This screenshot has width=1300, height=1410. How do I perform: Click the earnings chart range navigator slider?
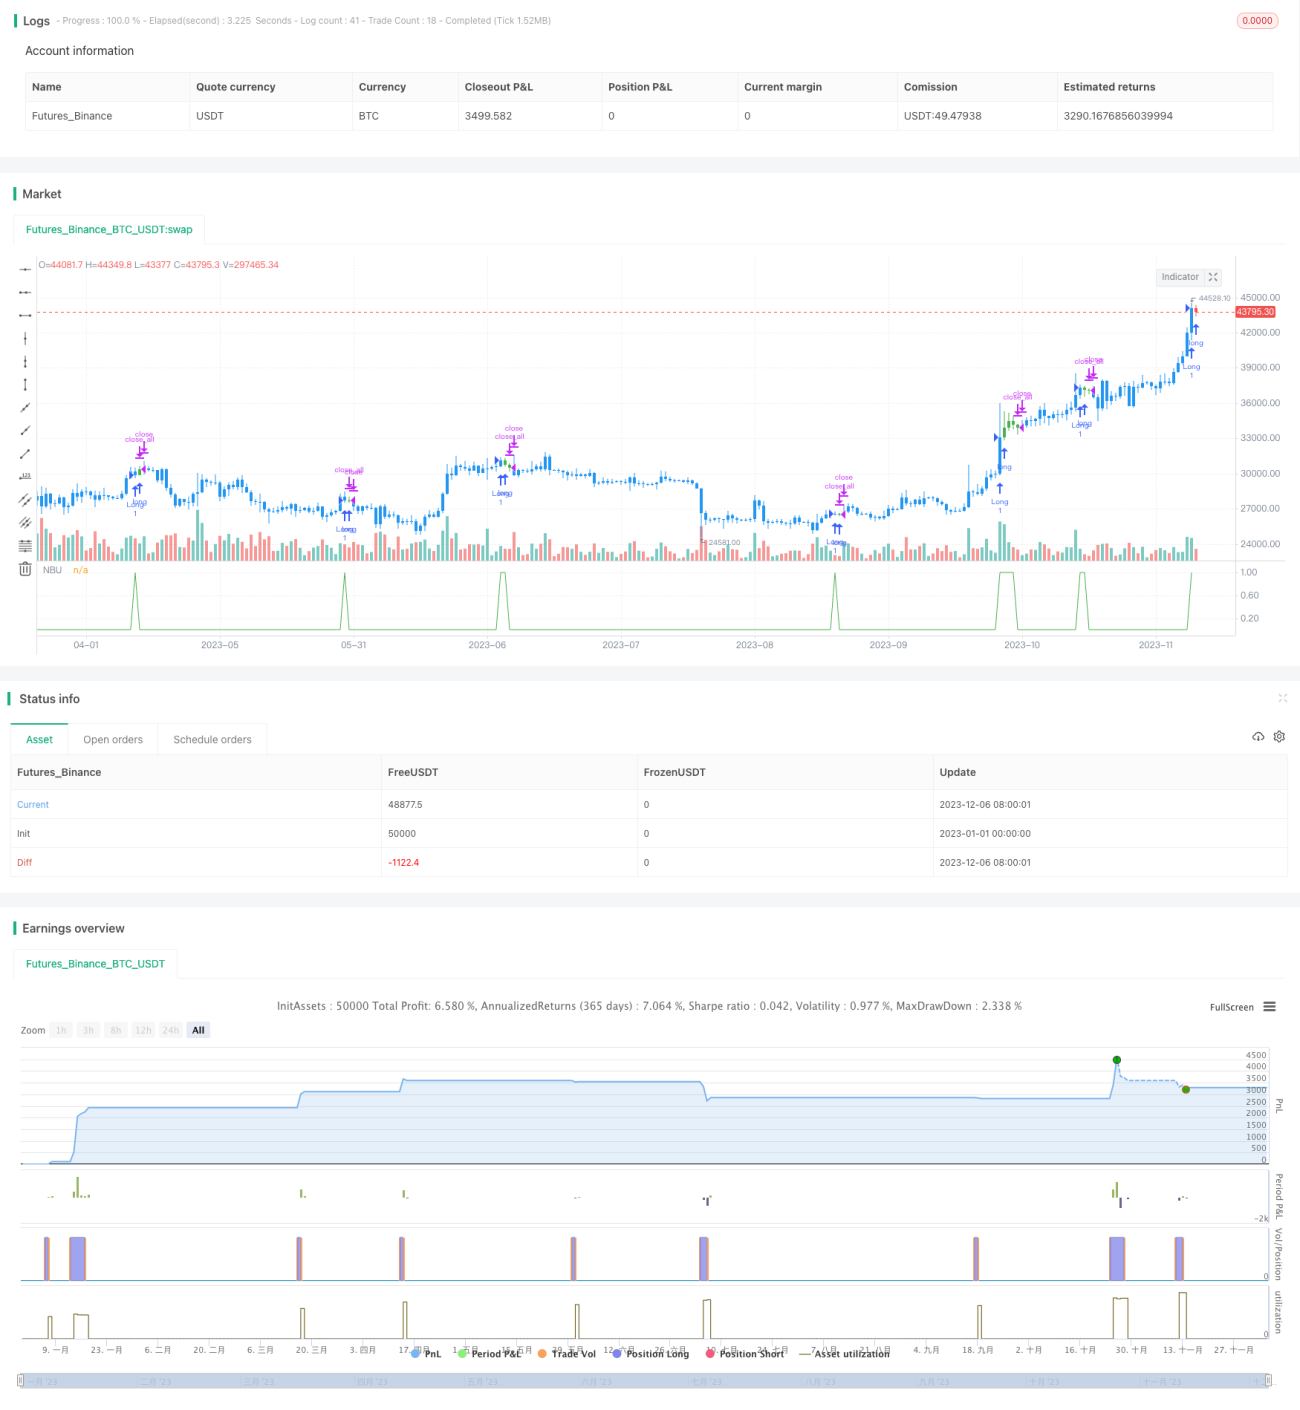(x=645, y=1381)
